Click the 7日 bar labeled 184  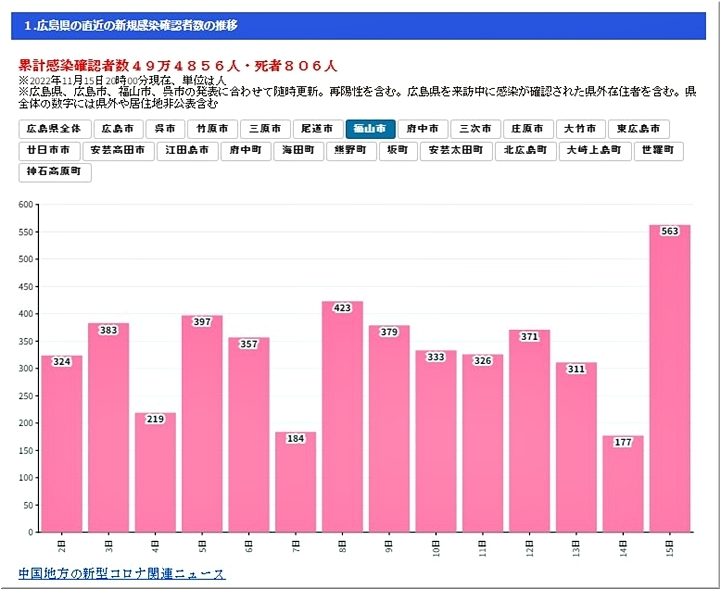(295, 483)
